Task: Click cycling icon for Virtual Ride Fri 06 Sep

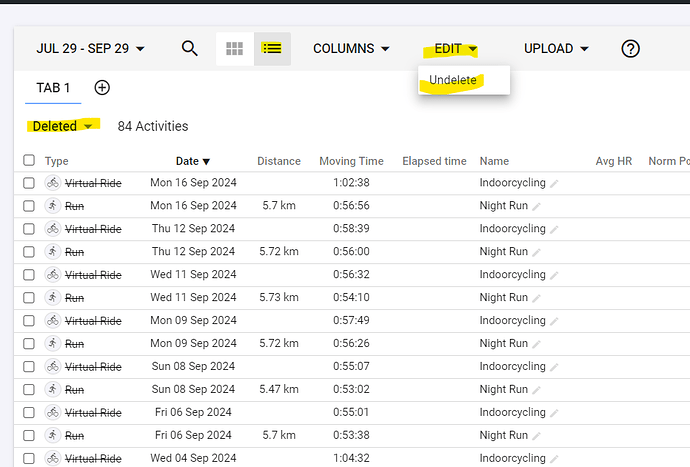Action: 53,412
